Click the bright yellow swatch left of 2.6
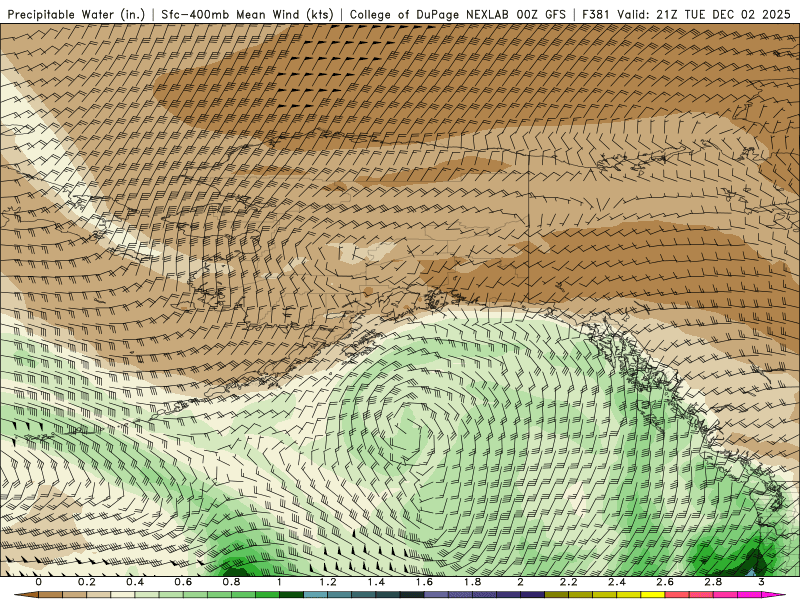This screenshot has height=600, width=800. (x=653, y=595)
